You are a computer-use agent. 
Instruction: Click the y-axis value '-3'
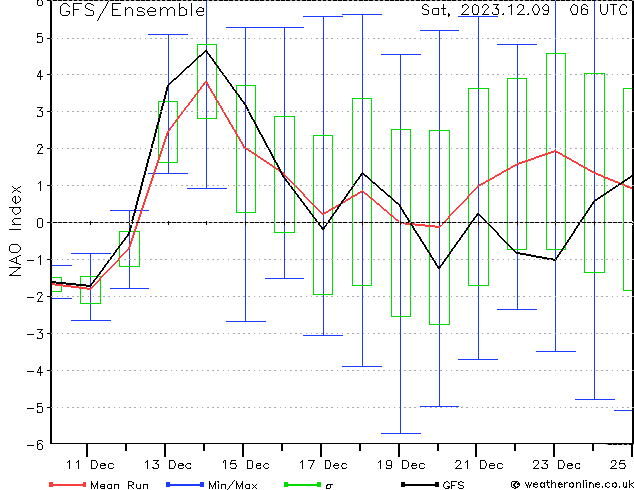point(35,334)
